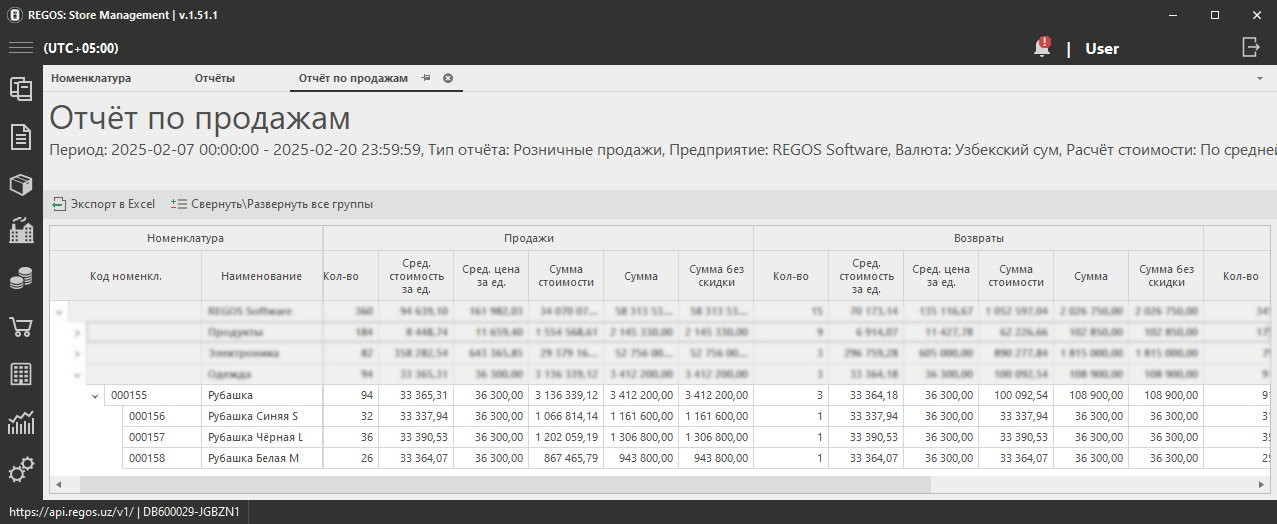
Task: Open the factory production sidebar icon
Action: pyautogui.click(x=21, y=232)
